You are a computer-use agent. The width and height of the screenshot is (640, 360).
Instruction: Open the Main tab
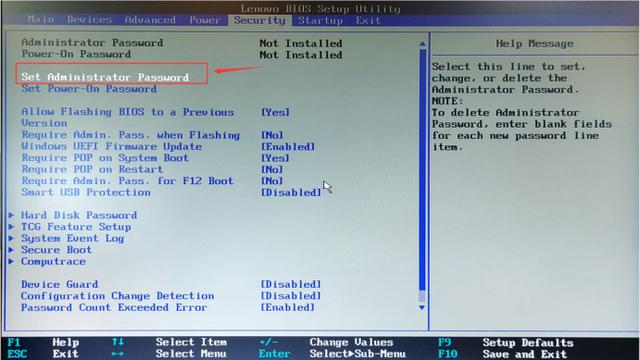41,20
